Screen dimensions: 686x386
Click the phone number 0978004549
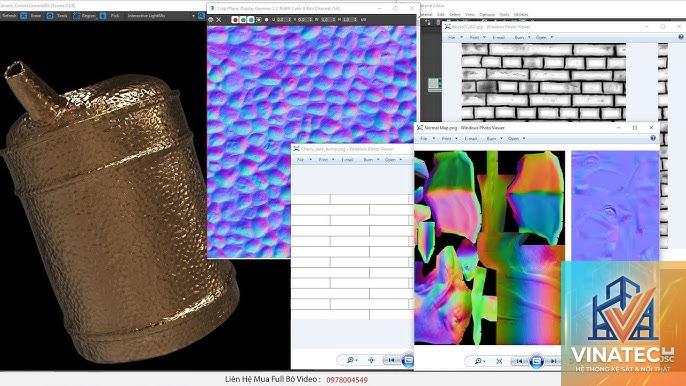coord(347,380)
